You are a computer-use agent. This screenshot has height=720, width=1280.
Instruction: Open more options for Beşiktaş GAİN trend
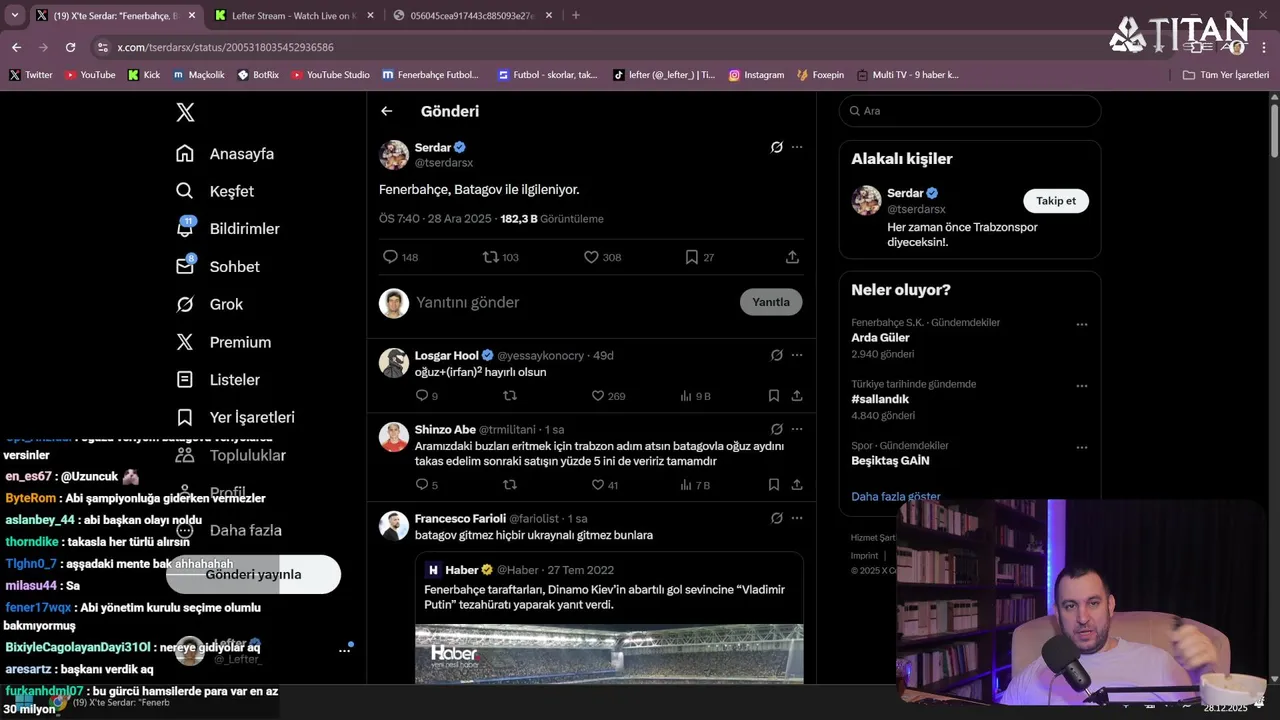[x=1081, y=448]
